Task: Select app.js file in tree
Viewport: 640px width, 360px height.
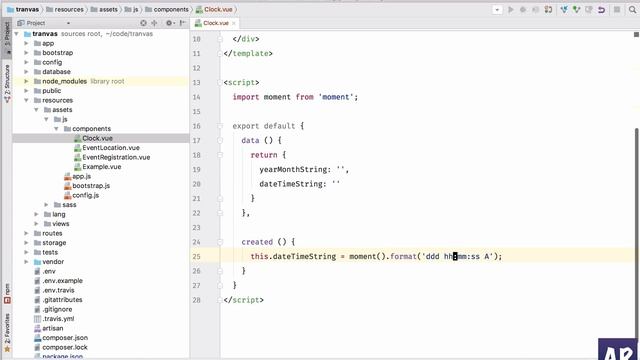Action: [78, 176]
